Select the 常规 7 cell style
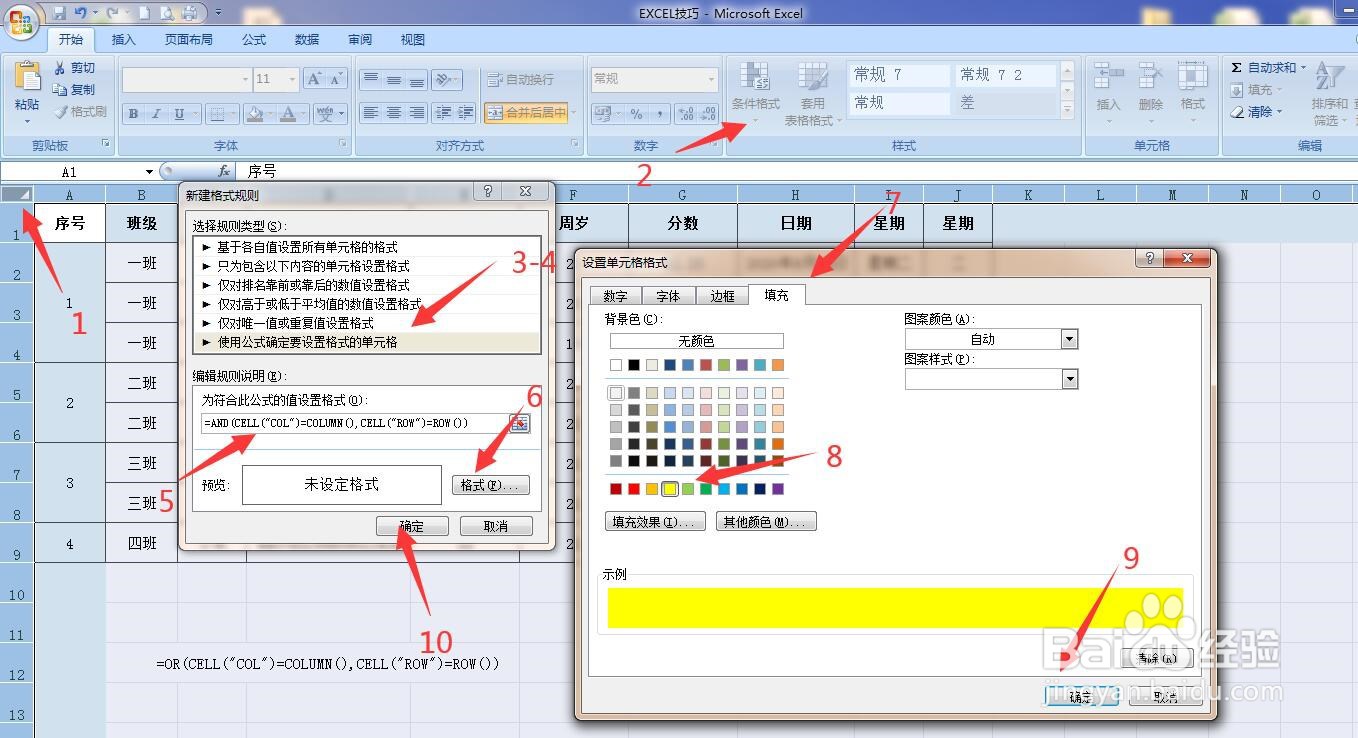This screenshot has width=1358, height=738. (898, 75)
